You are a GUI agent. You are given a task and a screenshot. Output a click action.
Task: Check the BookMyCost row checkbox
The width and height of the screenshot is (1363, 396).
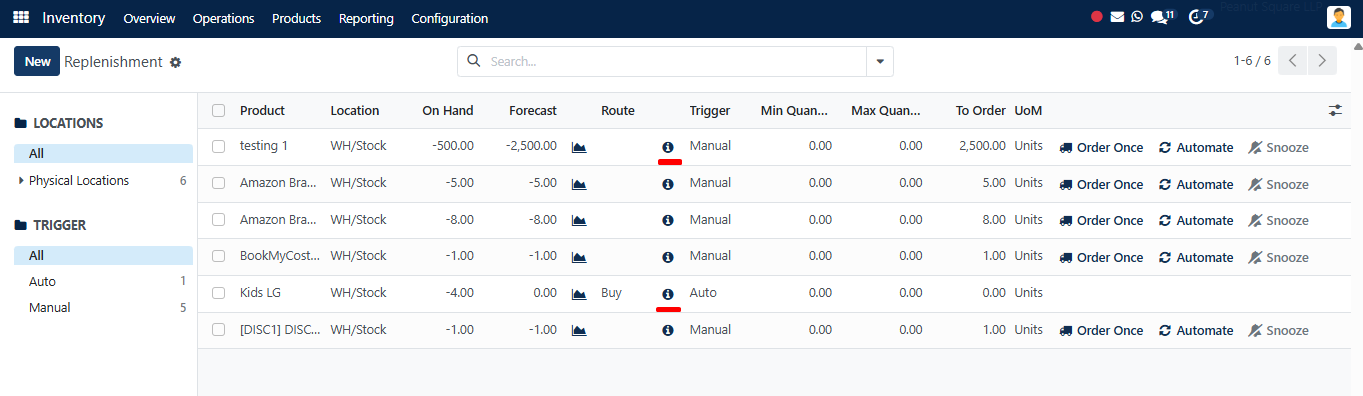click(219, 256)
